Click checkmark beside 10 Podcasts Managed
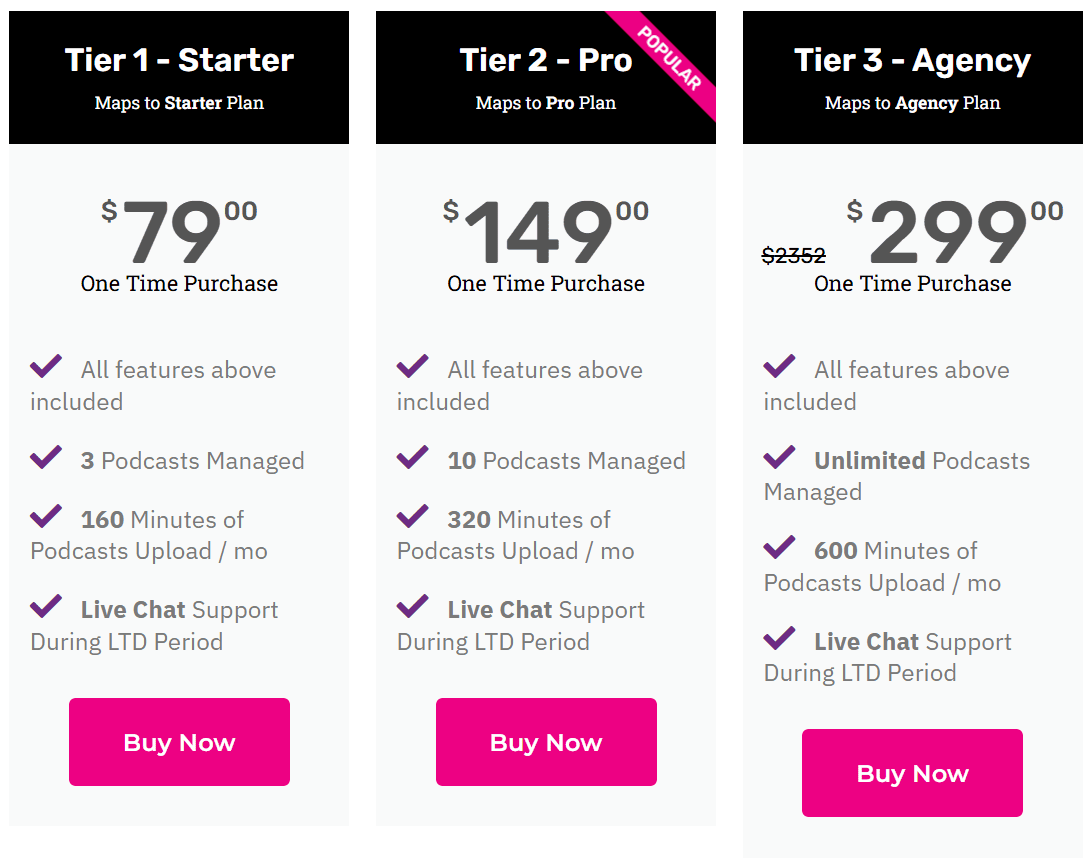 click(x=413, y=458)
